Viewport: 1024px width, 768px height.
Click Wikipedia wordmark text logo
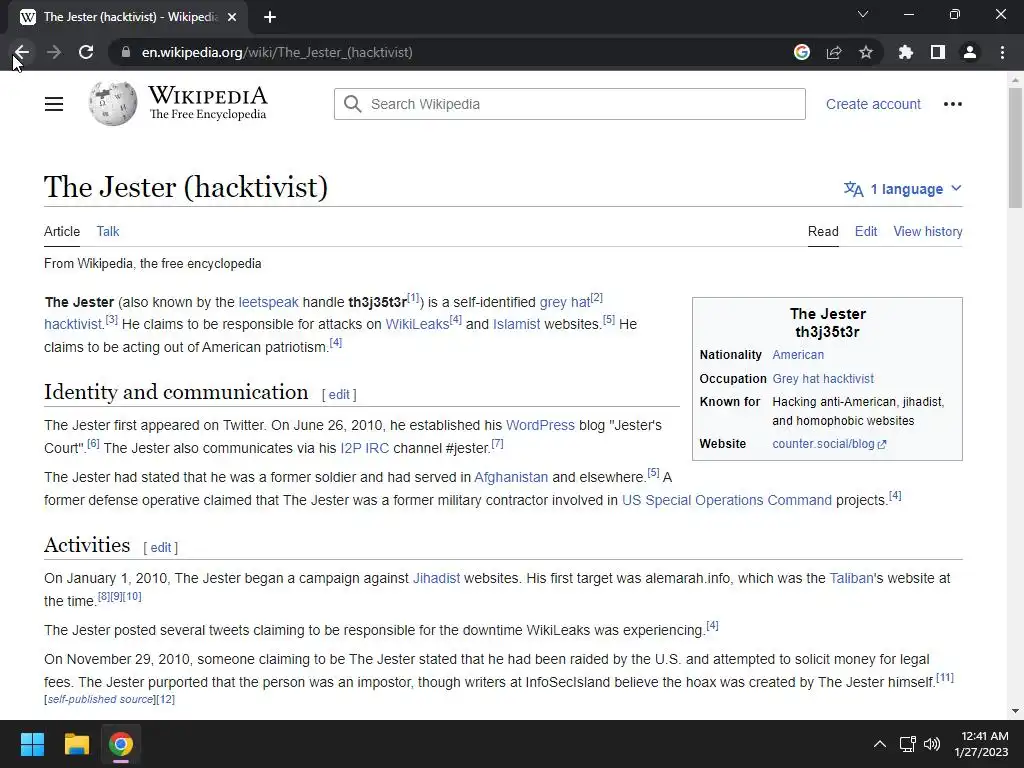208,103
